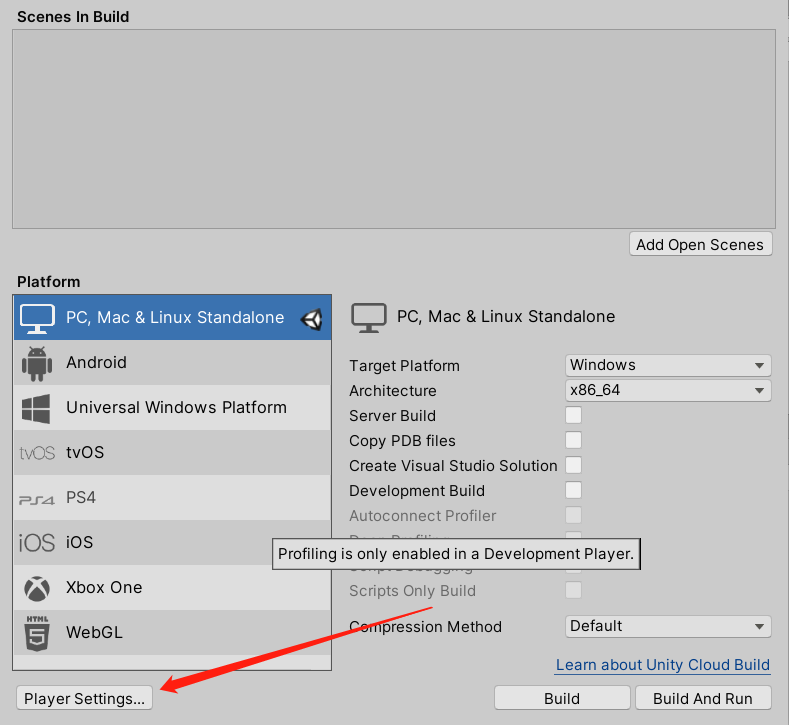789x725 pixels.
Task: Click the Compression Method label
Action: point(425,627)
